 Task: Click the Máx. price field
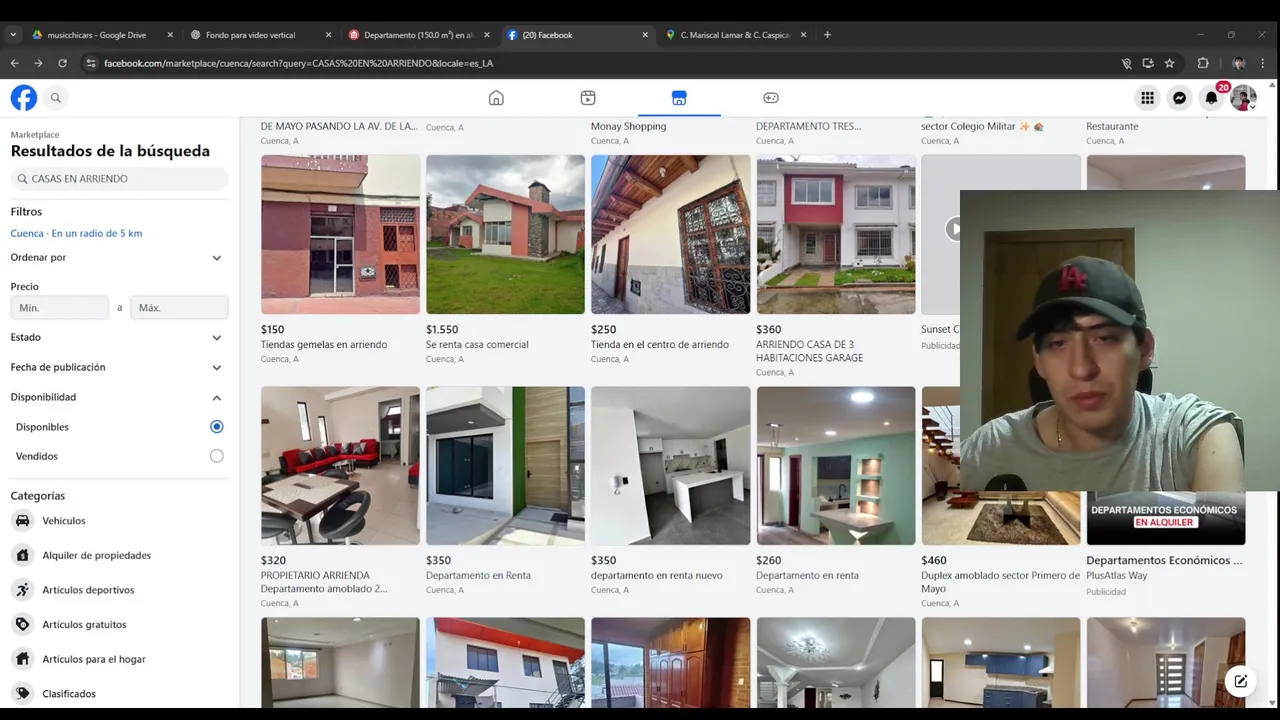pyautogui.click(x=180, y=308)
